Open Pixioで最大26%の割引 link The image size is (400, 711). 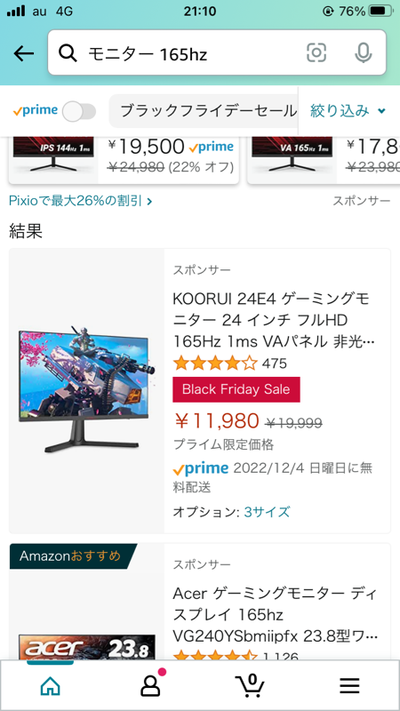pos(80,201)
